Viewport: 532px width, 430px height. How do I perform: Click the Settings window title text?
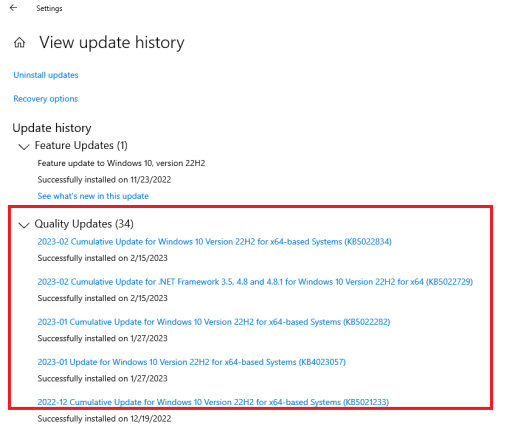49,8
